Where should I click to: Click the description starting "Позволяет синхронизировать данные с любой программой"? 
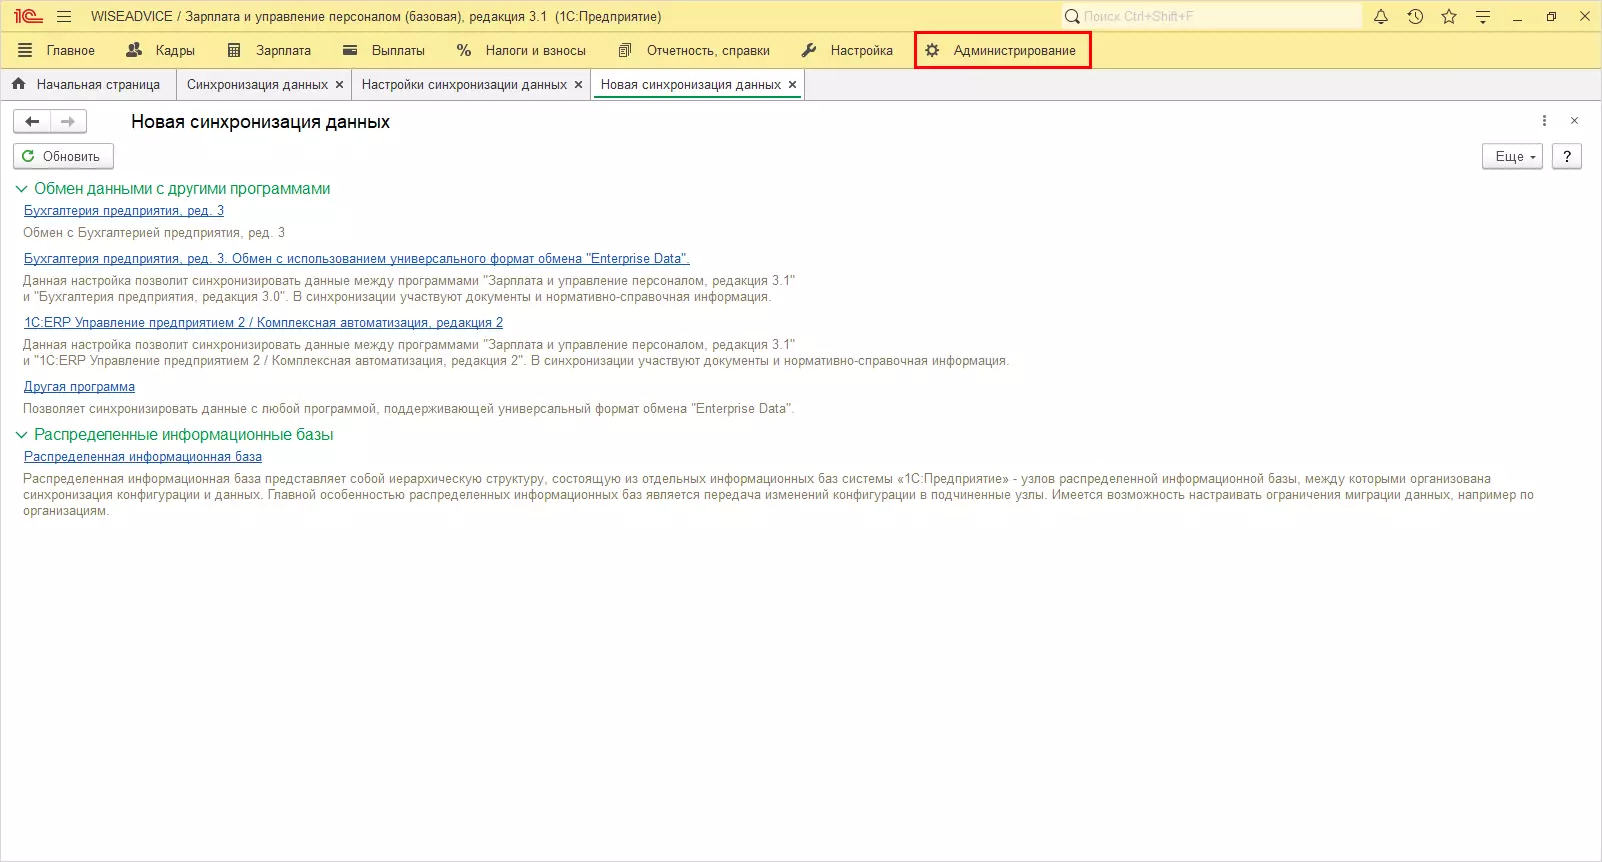coord(409,409)
